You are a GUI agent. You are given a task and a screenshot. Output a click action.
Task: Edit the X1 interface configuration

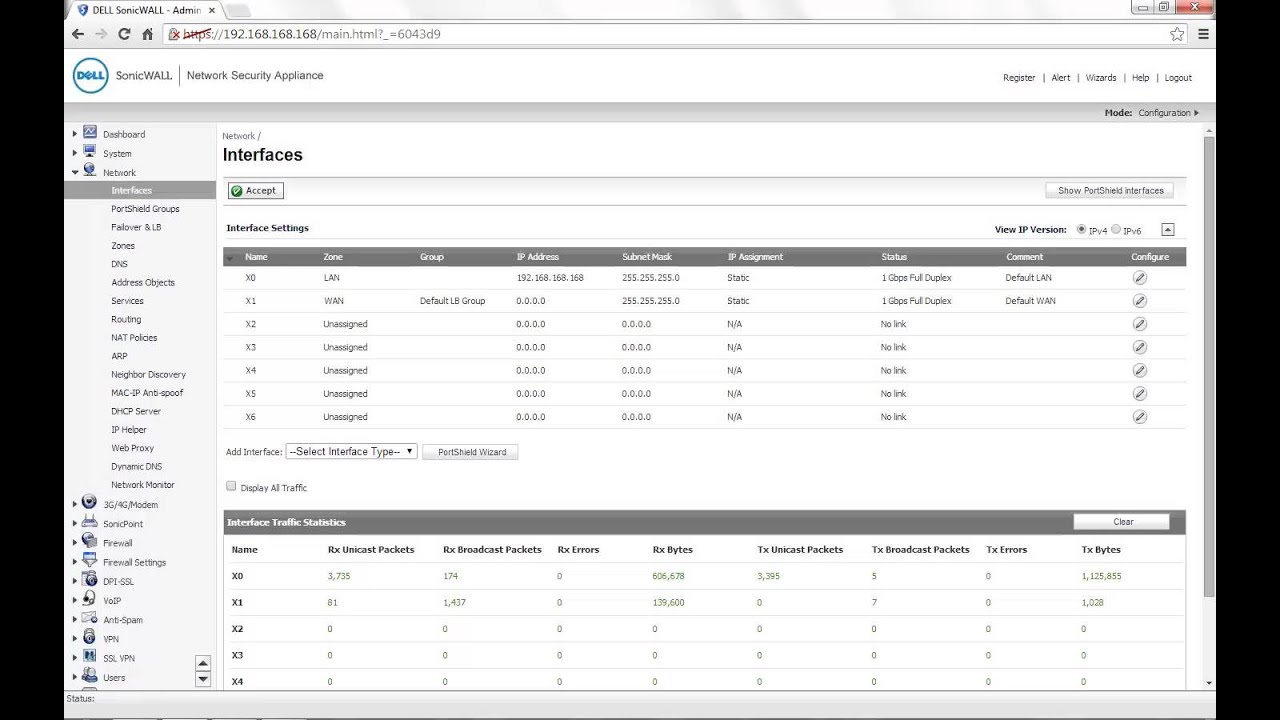1139,301
